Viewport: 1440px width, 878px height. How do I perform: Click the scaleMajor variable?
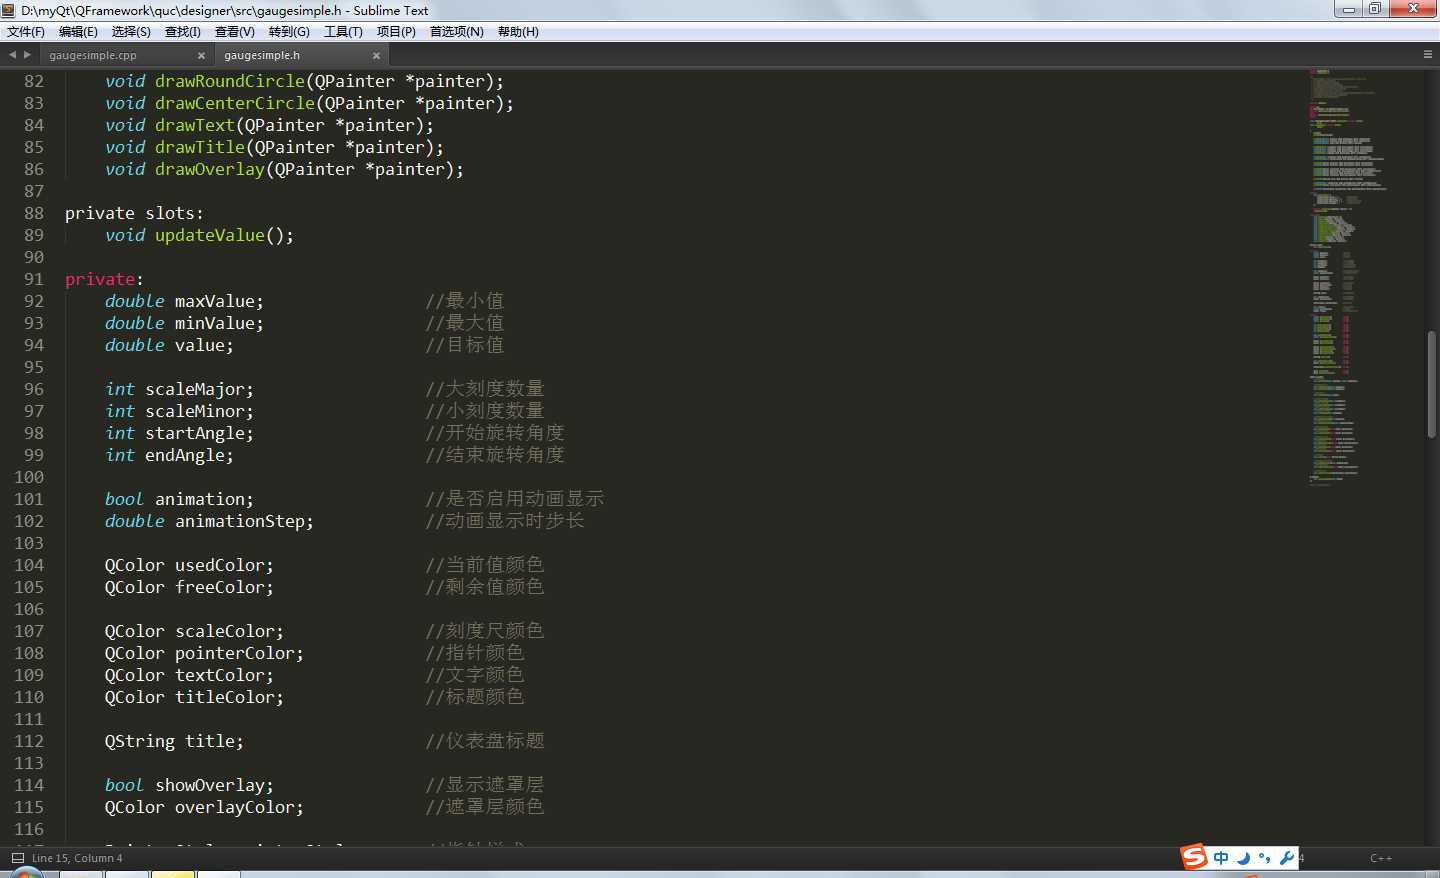(195, 389)
